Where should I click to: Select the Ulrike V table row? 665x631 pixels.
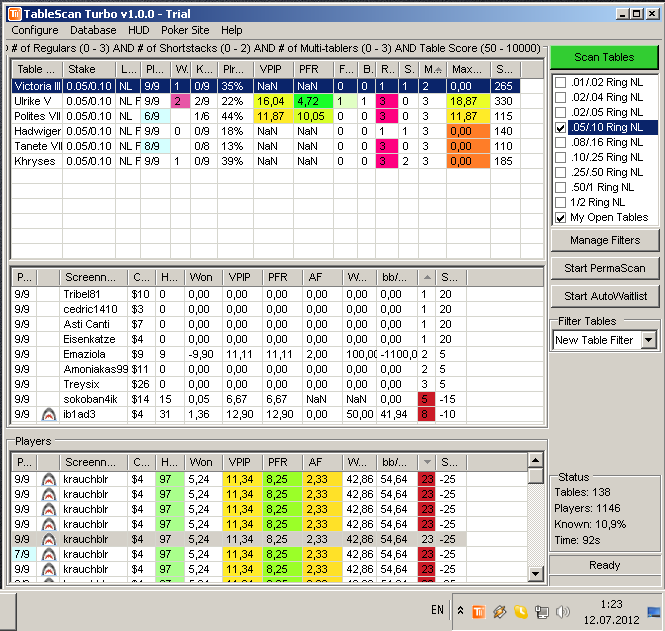click(x=266, y=101)
